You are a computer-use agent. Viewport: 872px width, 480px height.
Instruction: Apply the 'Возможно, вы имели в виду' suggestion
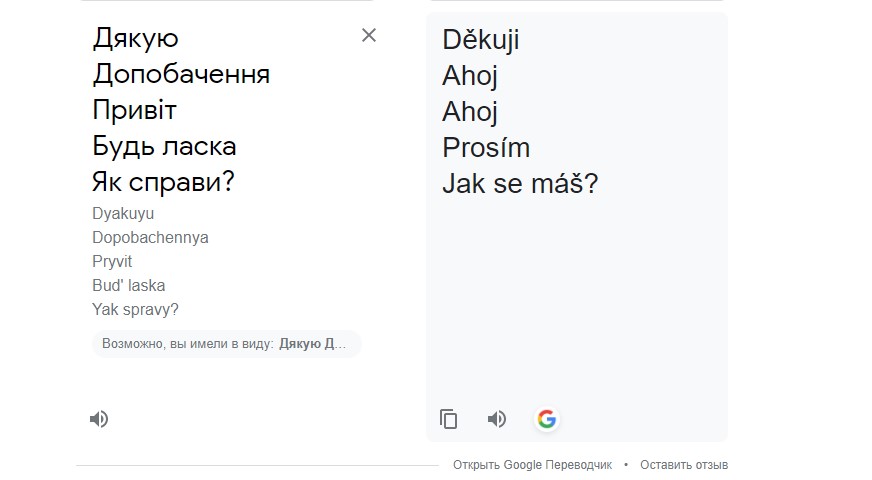227,344
